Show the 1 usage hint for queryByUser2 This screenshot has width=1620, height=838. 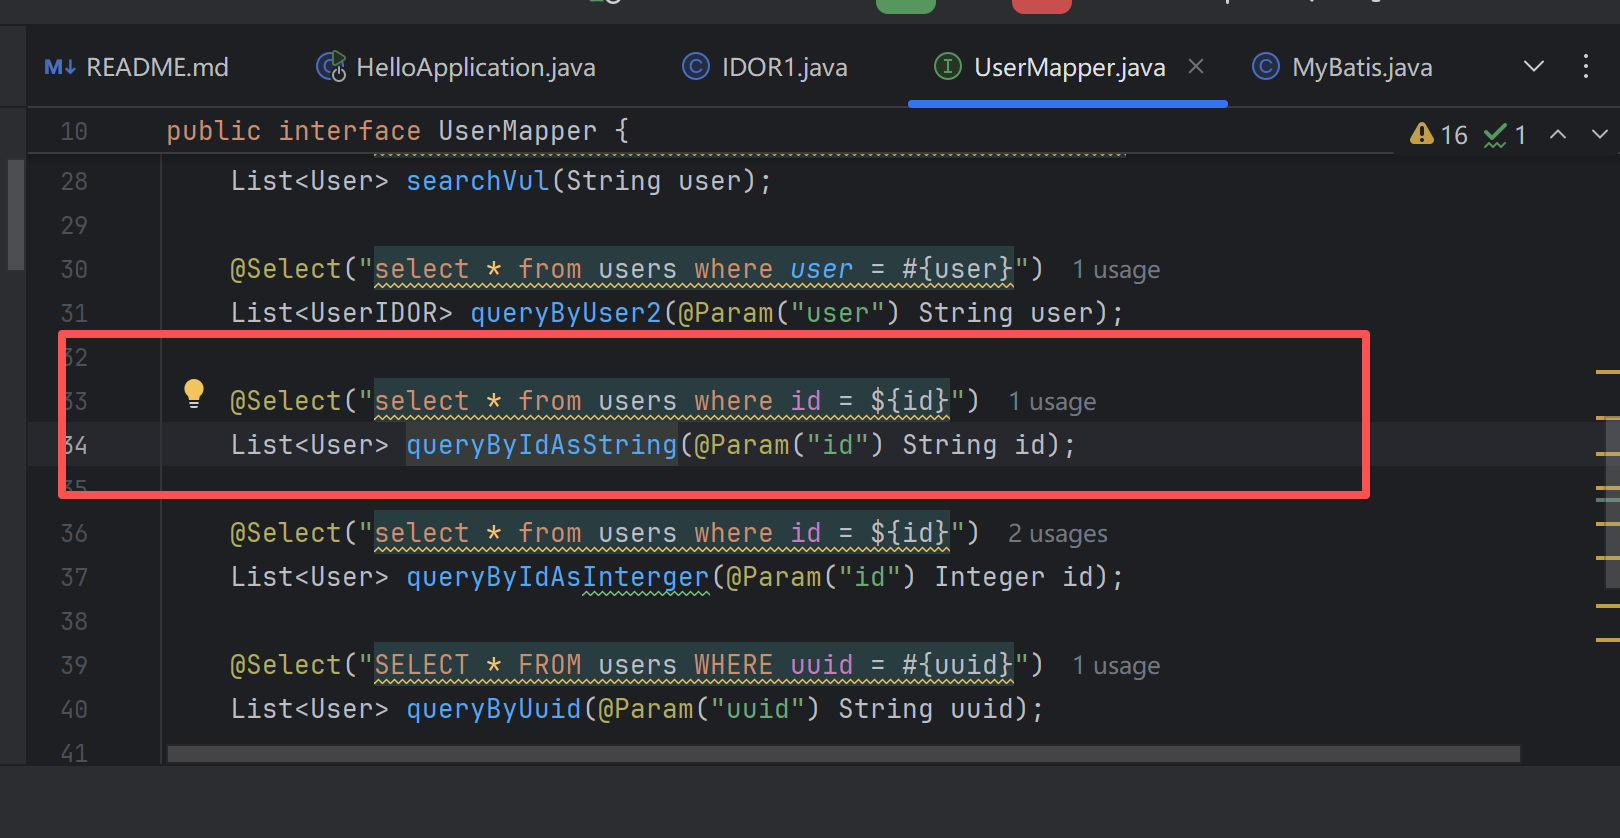tap(1116, 270)
